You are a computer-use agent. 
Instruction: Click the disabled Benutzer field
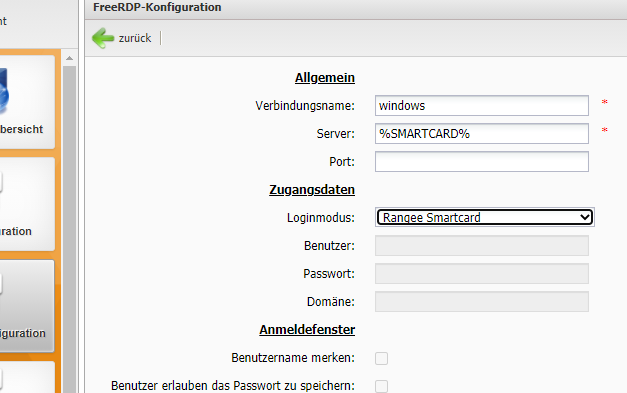(481, 245)
